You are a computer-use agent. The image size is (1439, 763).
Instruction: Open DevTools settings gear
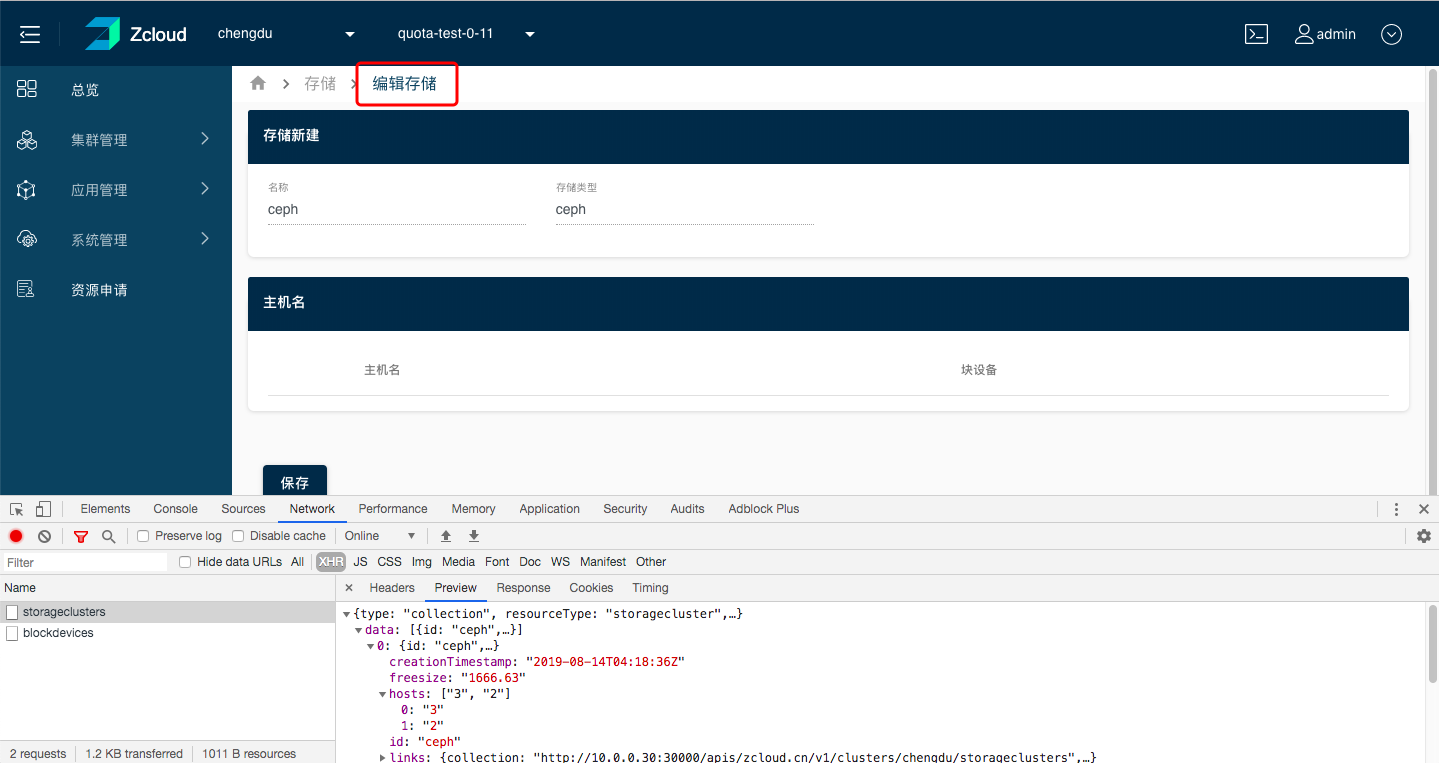(1423, 536)
